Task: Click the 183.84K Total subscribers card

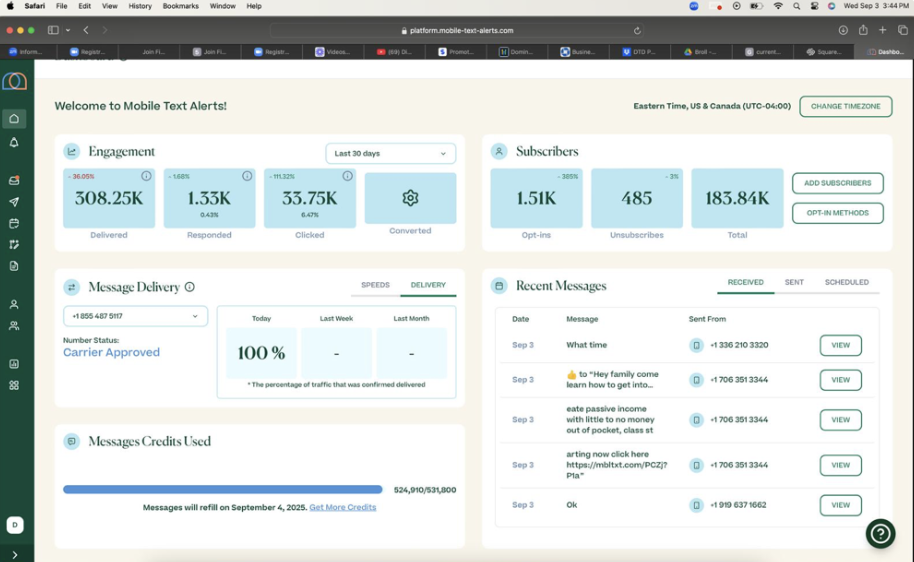Action: 737,198
